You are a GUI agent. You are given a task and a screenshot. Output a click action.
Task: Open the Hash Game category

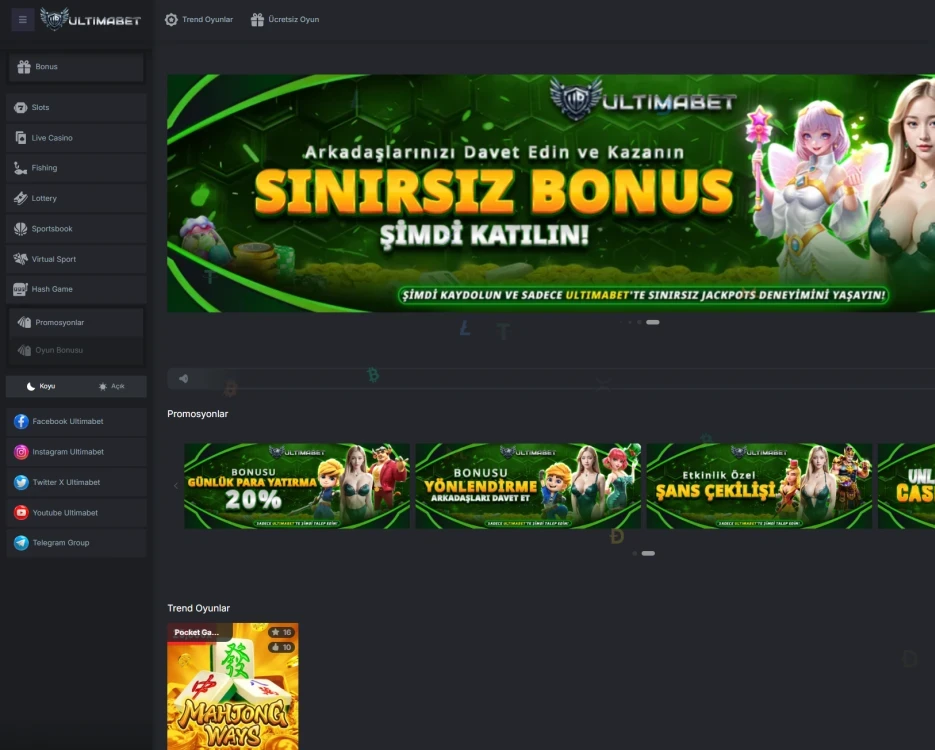[76, 289]
